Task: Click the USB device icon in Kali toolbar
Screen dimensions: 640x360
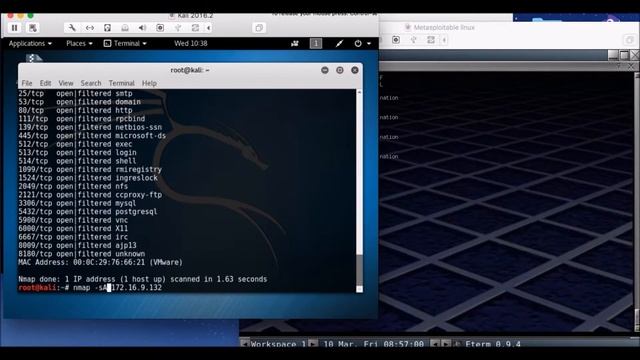Action: (178, 28)
